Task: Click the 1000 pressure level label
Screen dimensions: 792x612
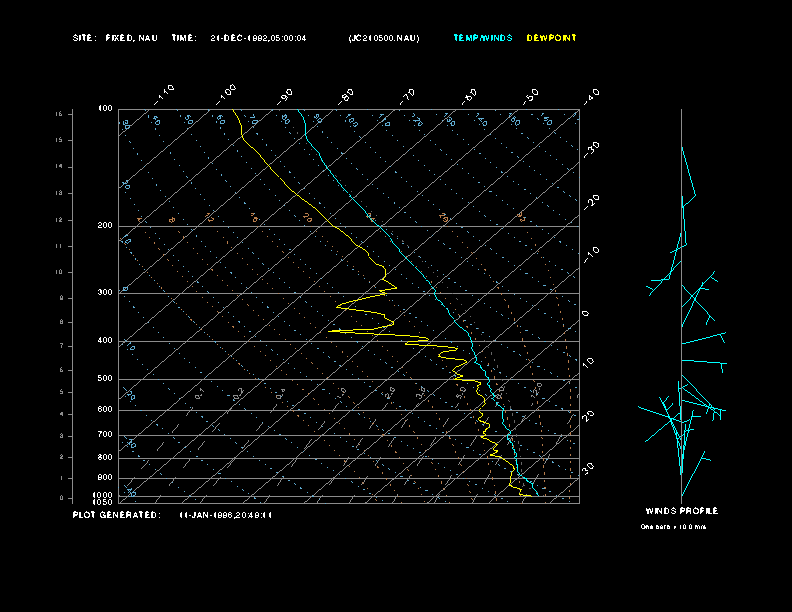Action: pyautogui.click(x=103, y=495)
